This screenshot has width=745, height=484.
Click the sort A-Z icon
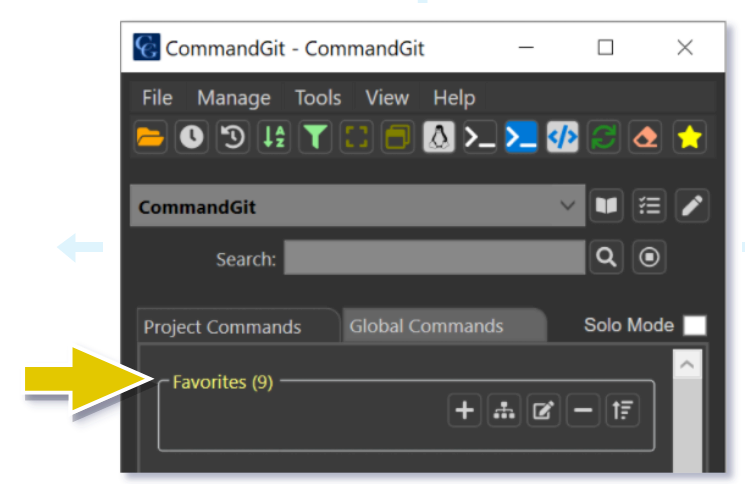point(274,138)
